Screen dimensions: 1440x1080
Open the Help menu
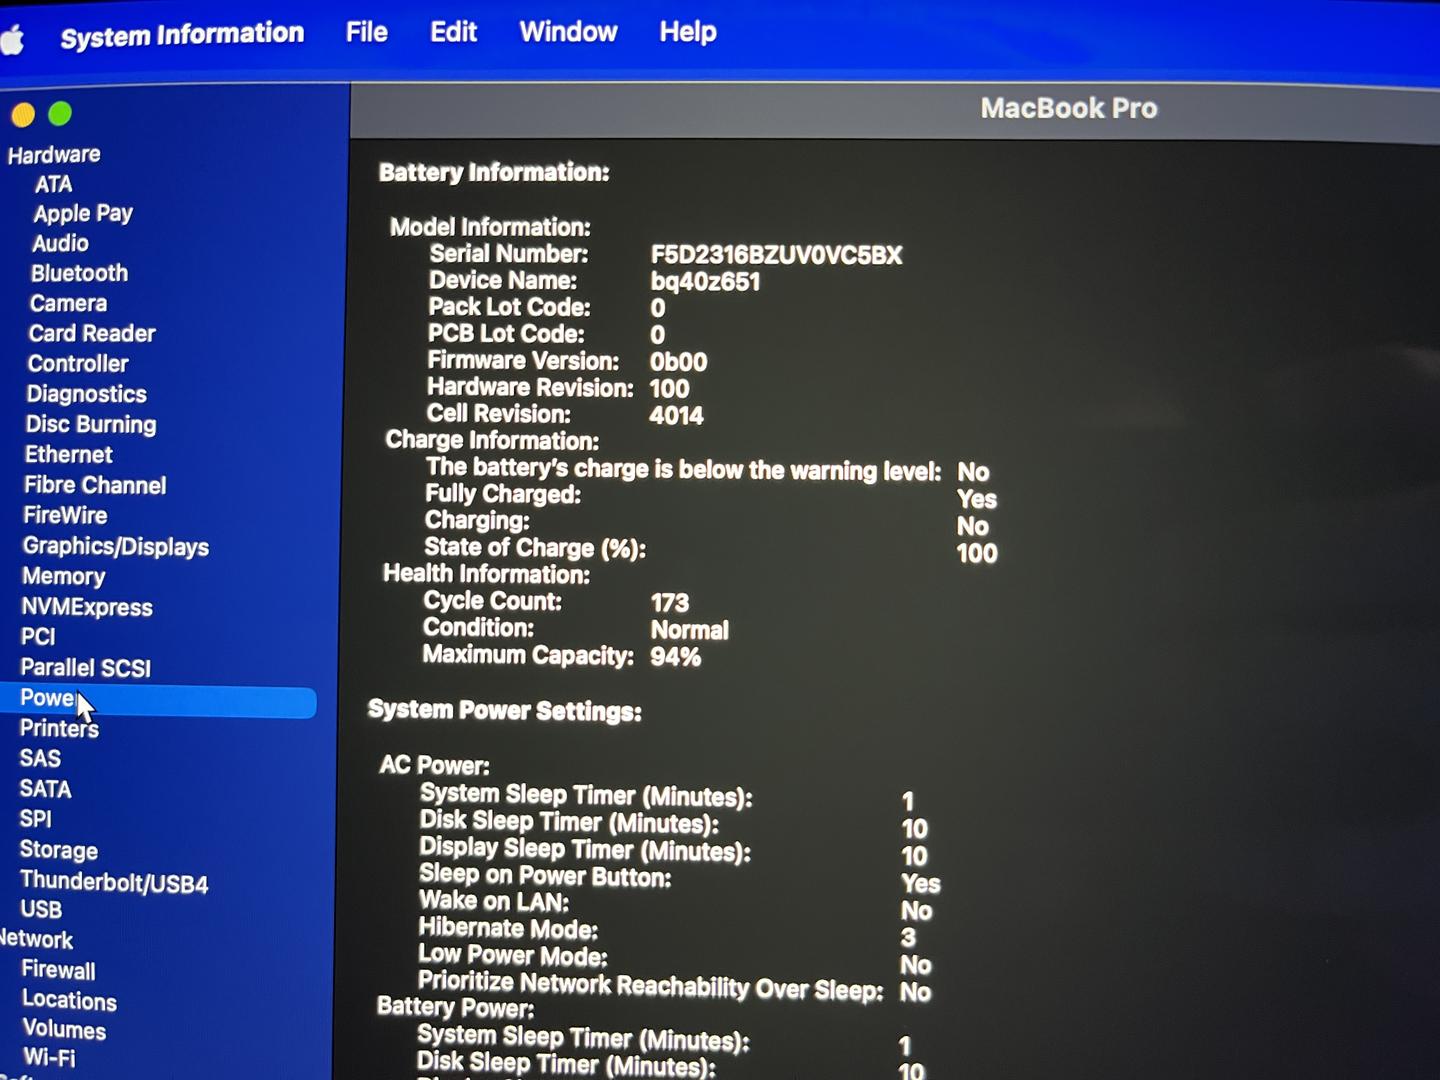pos(687,32)
